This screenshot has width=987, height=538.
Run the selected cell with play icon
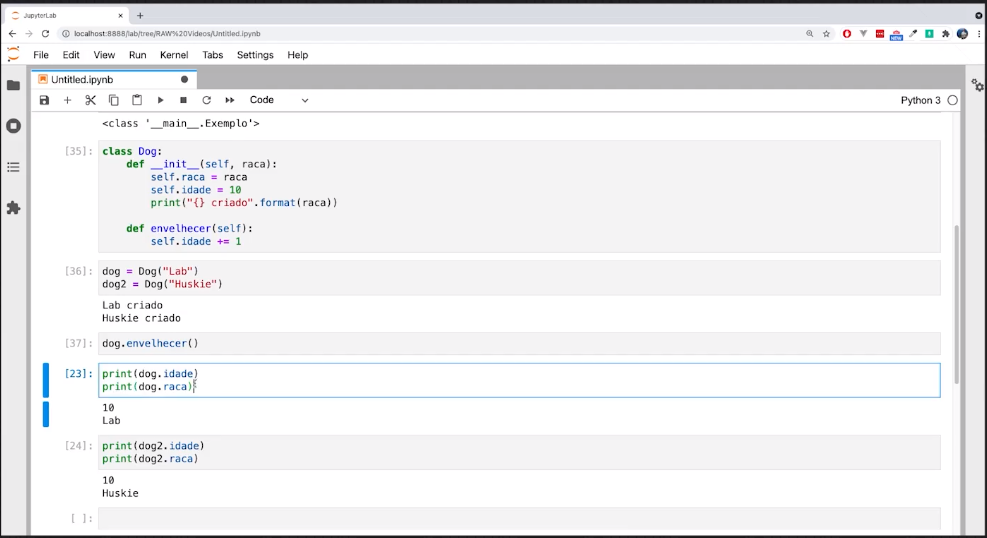click(160, 100)
